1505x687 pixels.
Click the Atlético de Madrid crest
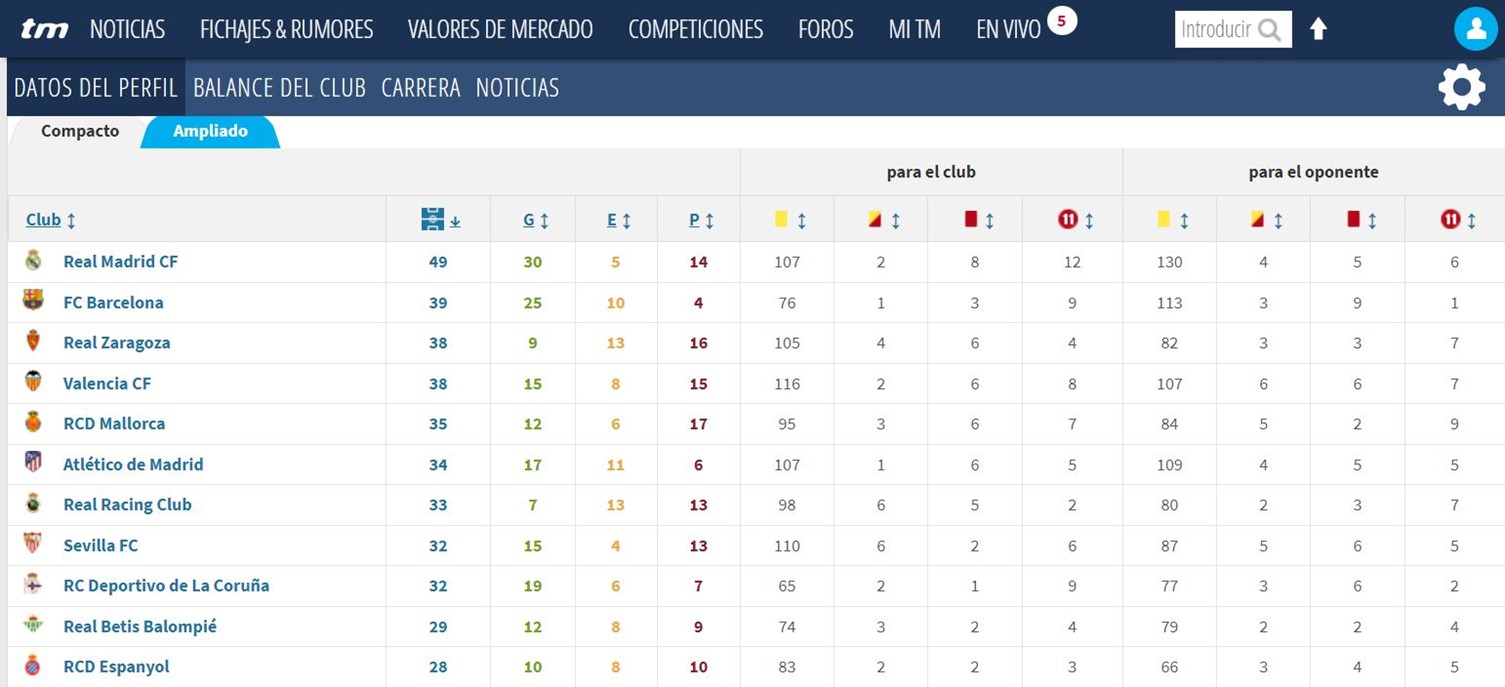click(x=33, y=463)
